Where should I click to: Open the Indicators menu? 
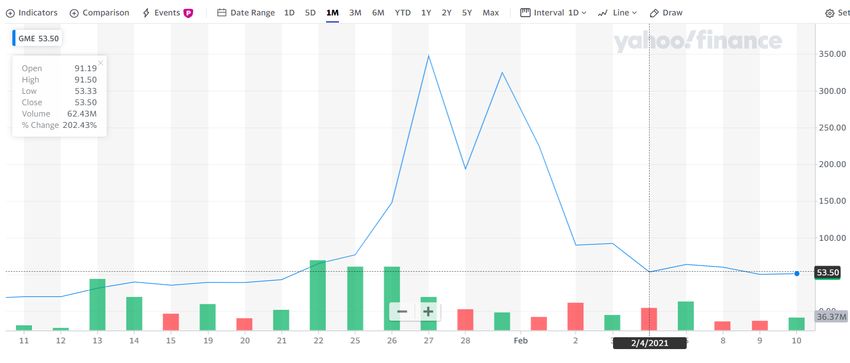coord(31,12)
